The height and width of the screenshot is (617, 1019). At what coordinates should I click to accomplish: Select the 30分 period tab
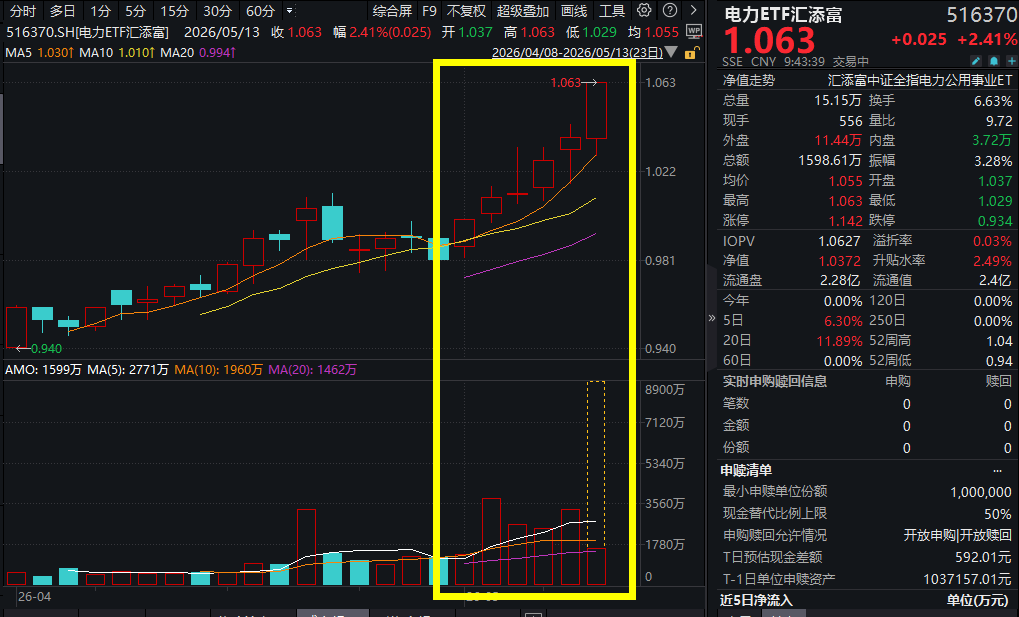pos(217,11)
